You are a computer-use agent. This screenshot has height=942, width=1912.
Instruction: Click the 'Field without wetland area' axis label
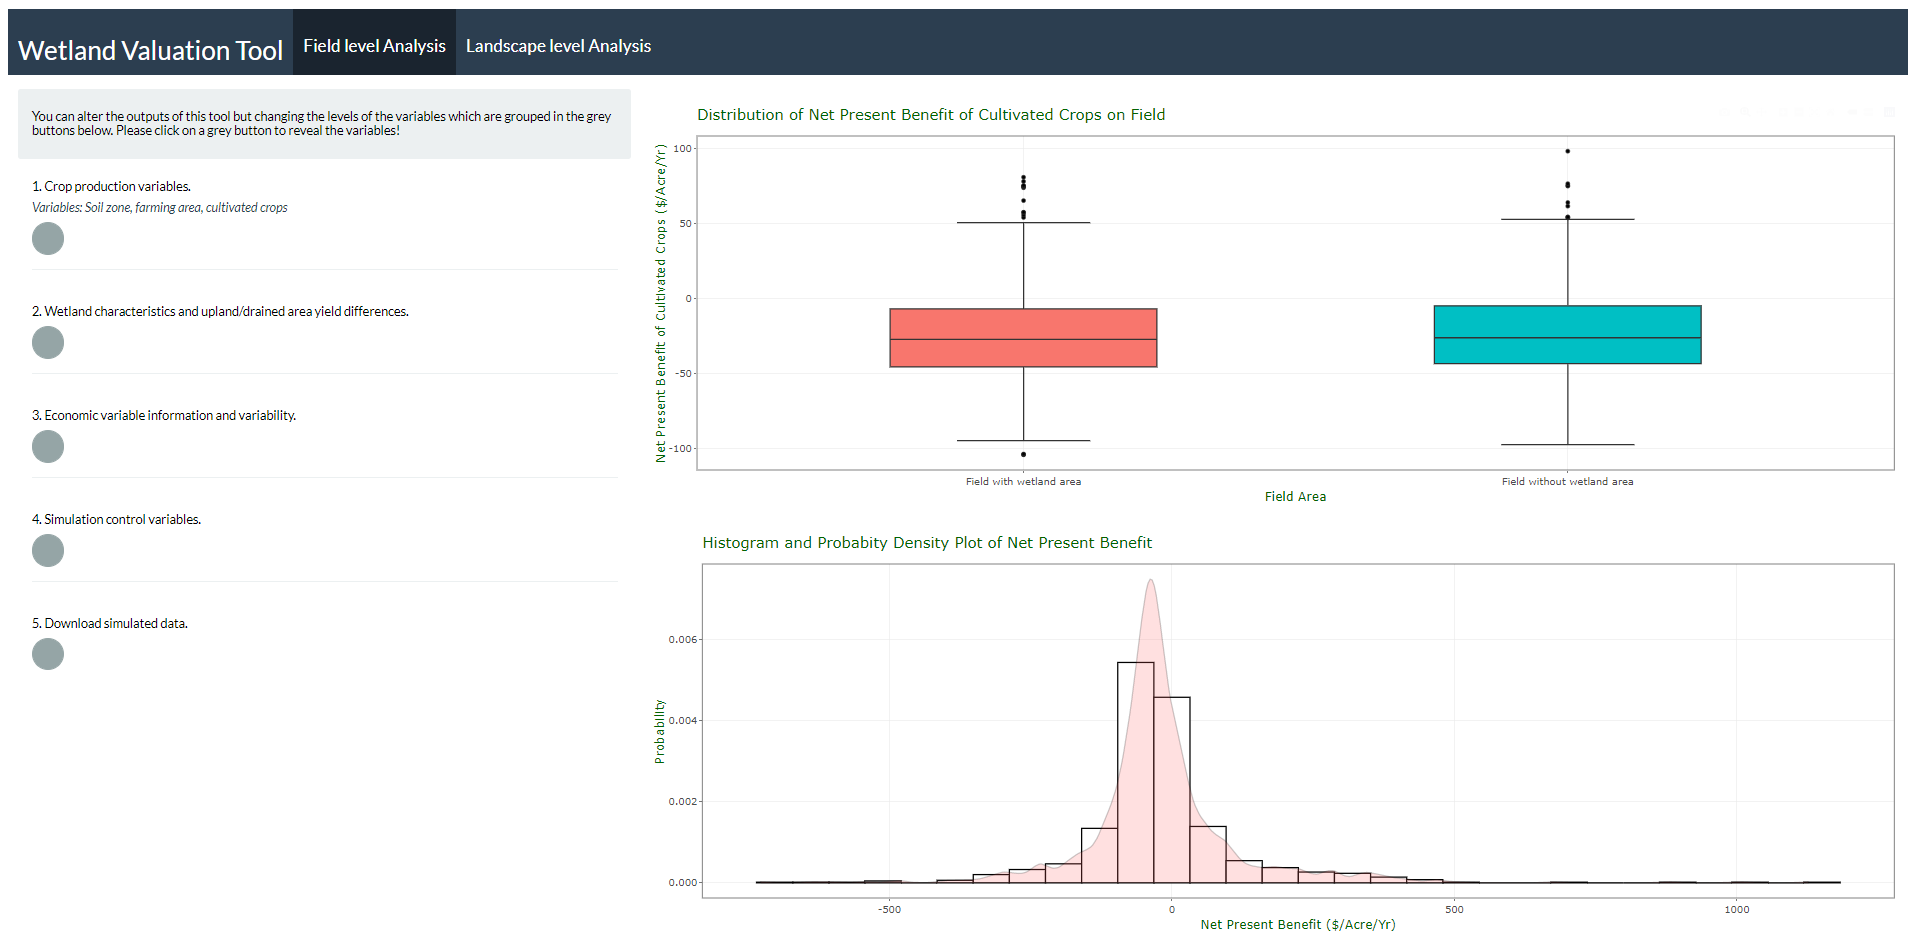1567,482
